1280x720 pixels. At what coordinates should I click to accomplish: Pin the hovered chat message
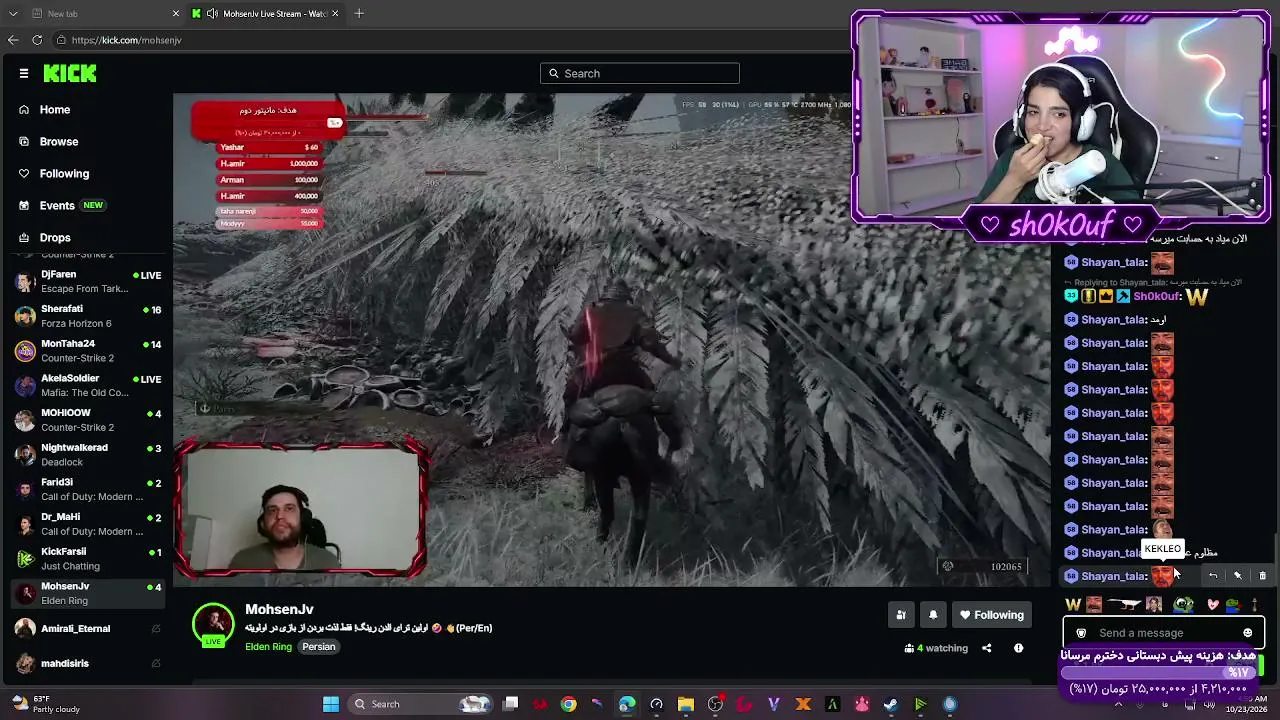pyautogui.click(x=1238, y=576)
